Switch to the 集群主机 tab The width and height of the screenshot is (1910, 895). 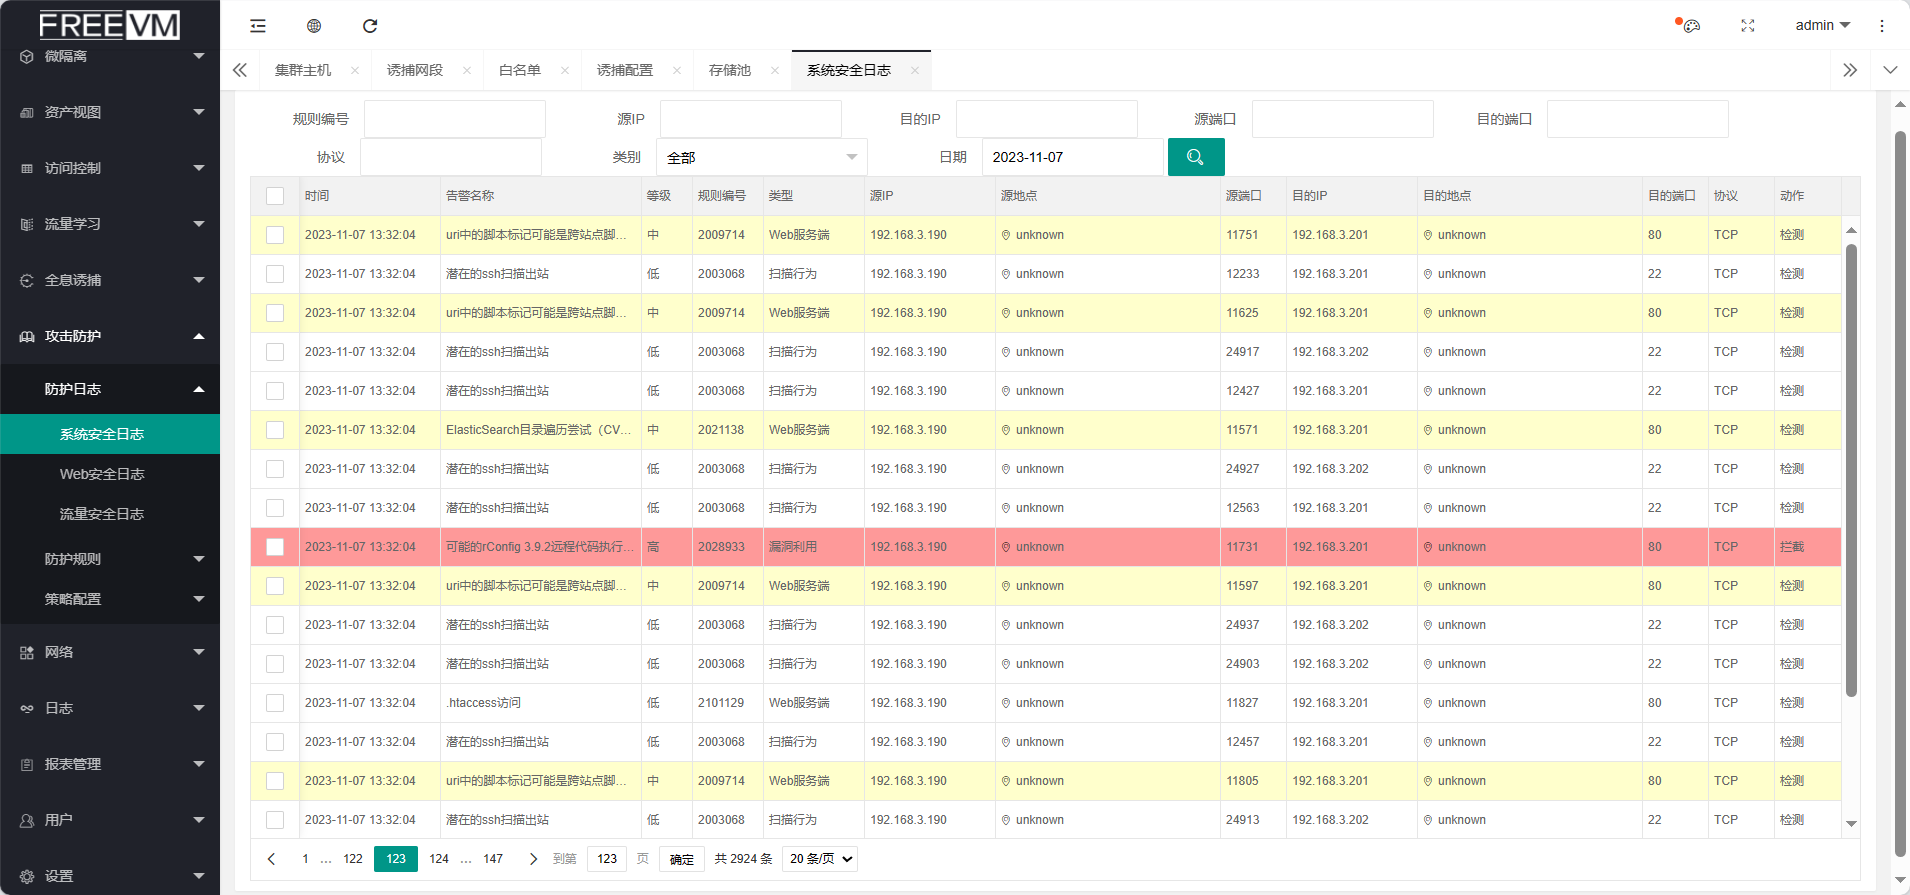click(x=303, y=70)
